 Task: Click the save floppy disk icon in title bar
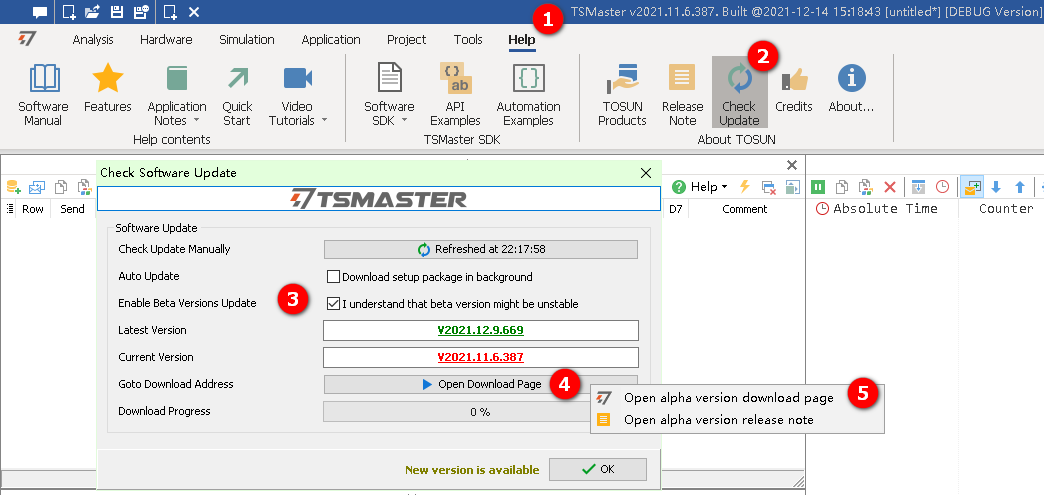pos(117,11)
